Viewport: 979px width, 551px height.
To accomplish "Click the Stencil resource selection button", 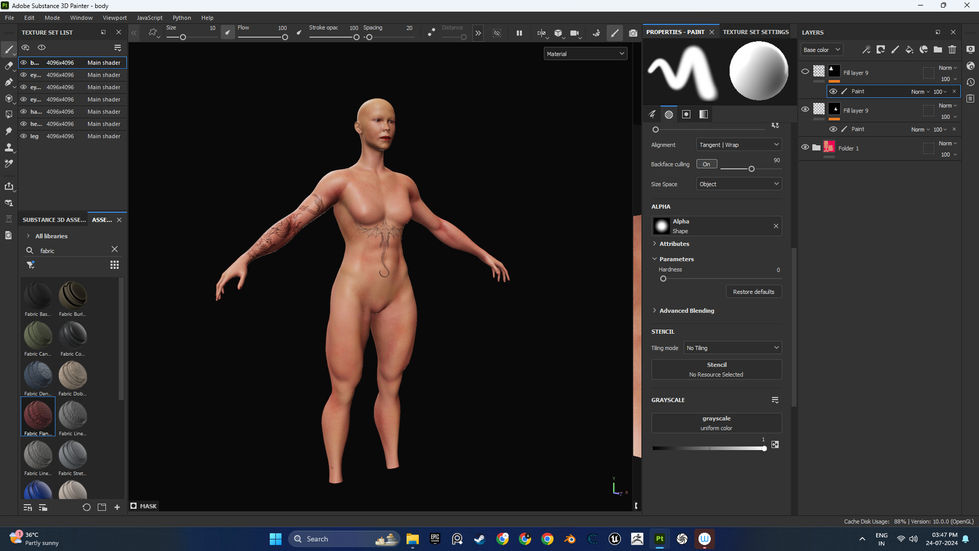I will click(x=716, y=369).
